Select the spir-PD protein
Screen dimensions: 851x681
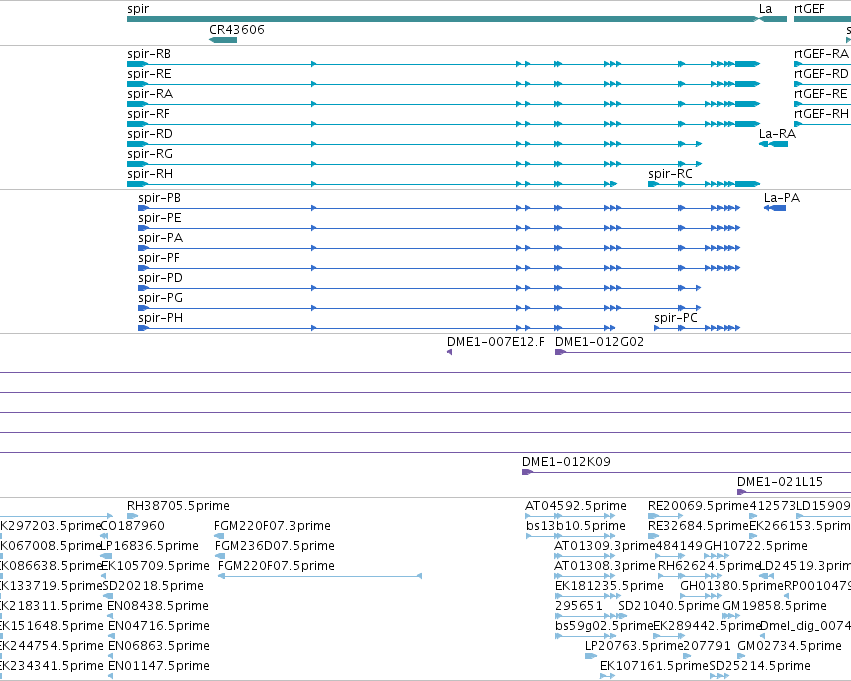pos(420,288)
